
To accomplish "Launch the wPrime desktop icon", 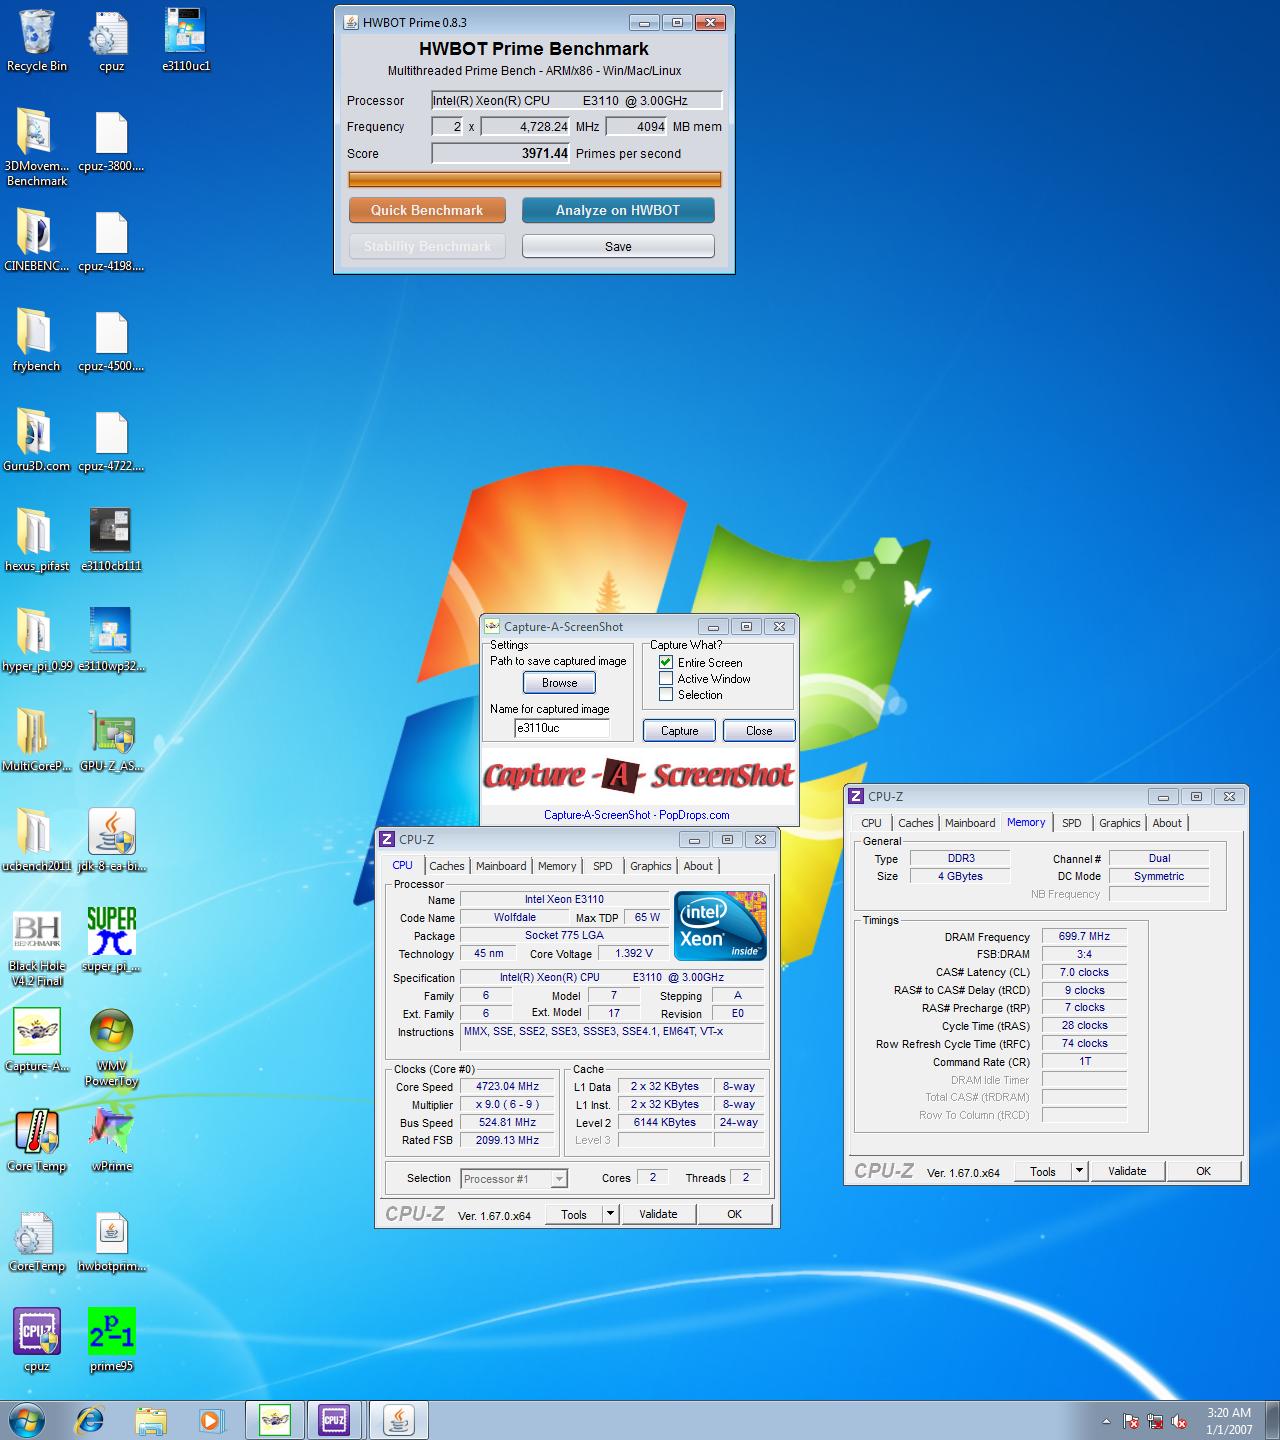I will (x=111, y=1140).
